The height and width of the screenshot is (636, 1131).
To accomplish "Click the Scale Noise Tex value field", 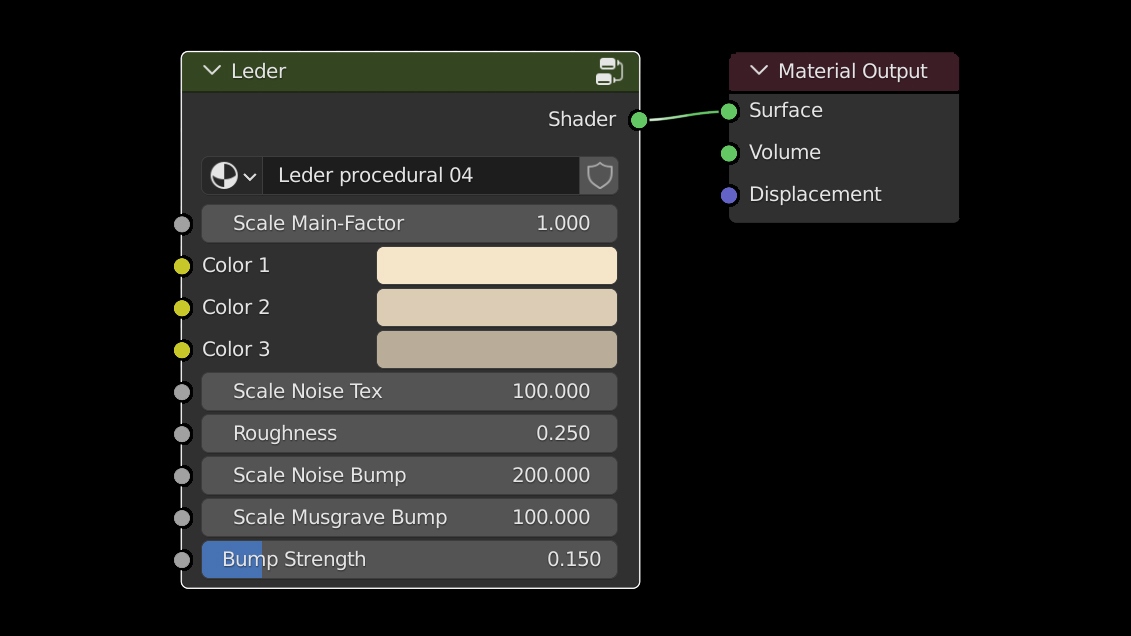I will coord(409,392).
